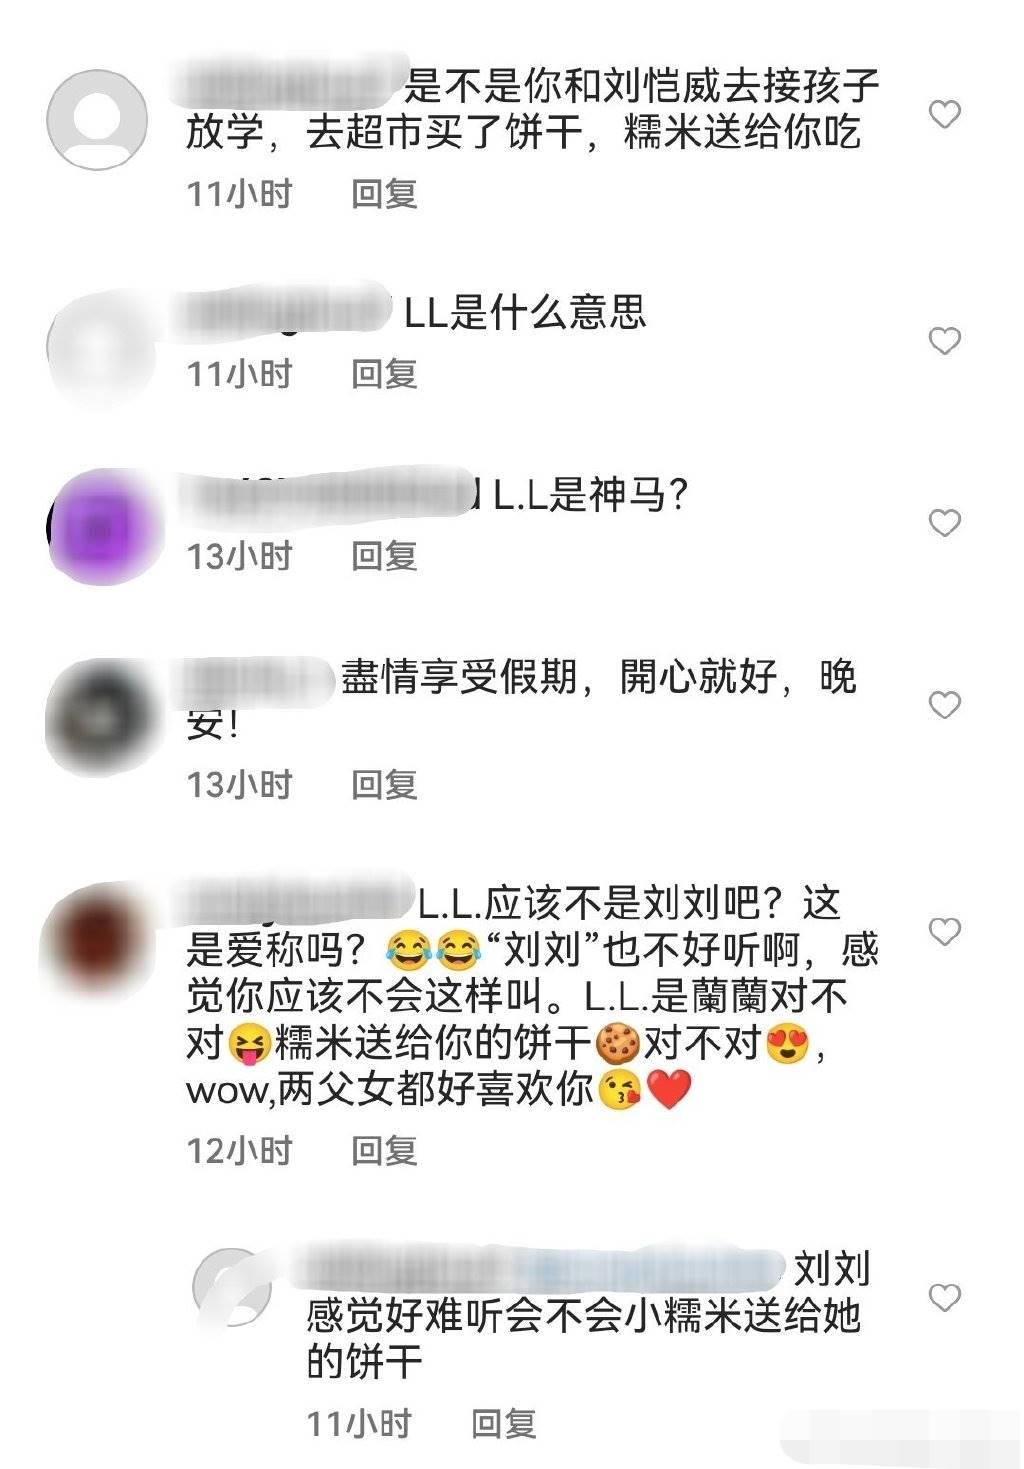Image resolution: width=1024 pixels, height=1469 pixels.
Task: Like the nested reply about 小糯米送给她的饼干
Action: [944, 1298]
